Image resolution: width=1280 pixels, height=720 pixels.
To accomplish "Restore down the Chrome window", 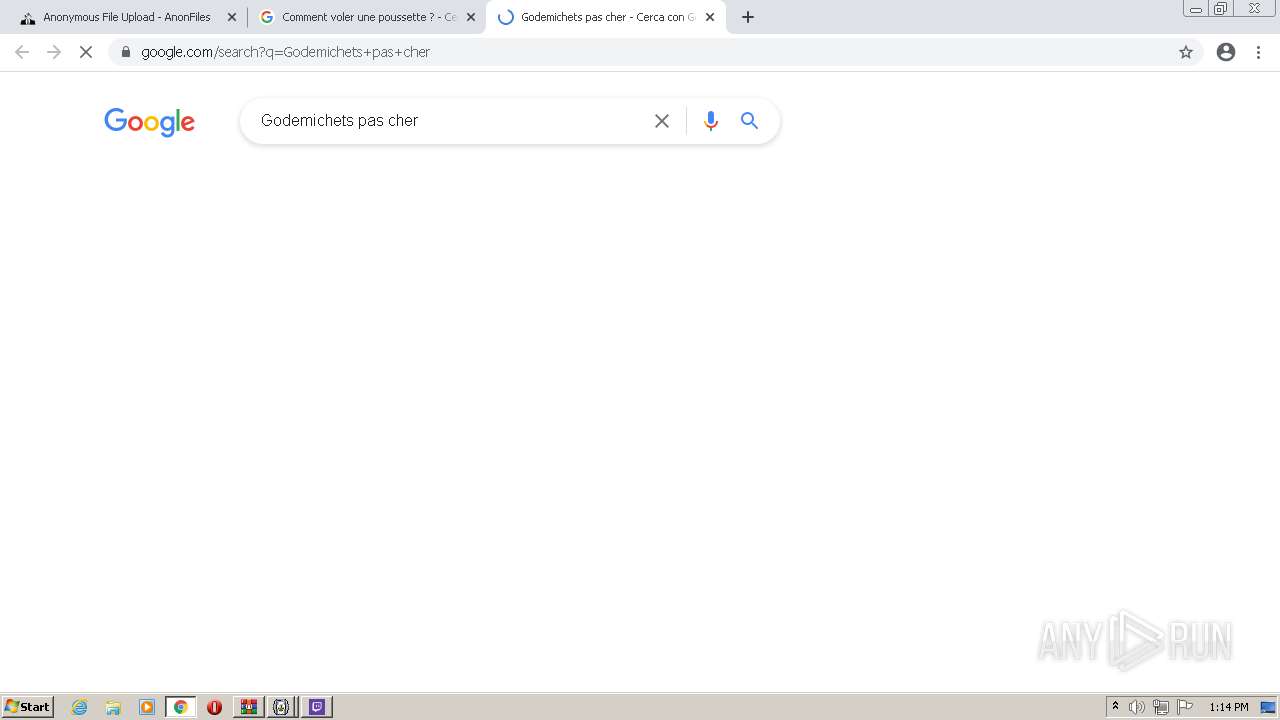I will 1221,9.
